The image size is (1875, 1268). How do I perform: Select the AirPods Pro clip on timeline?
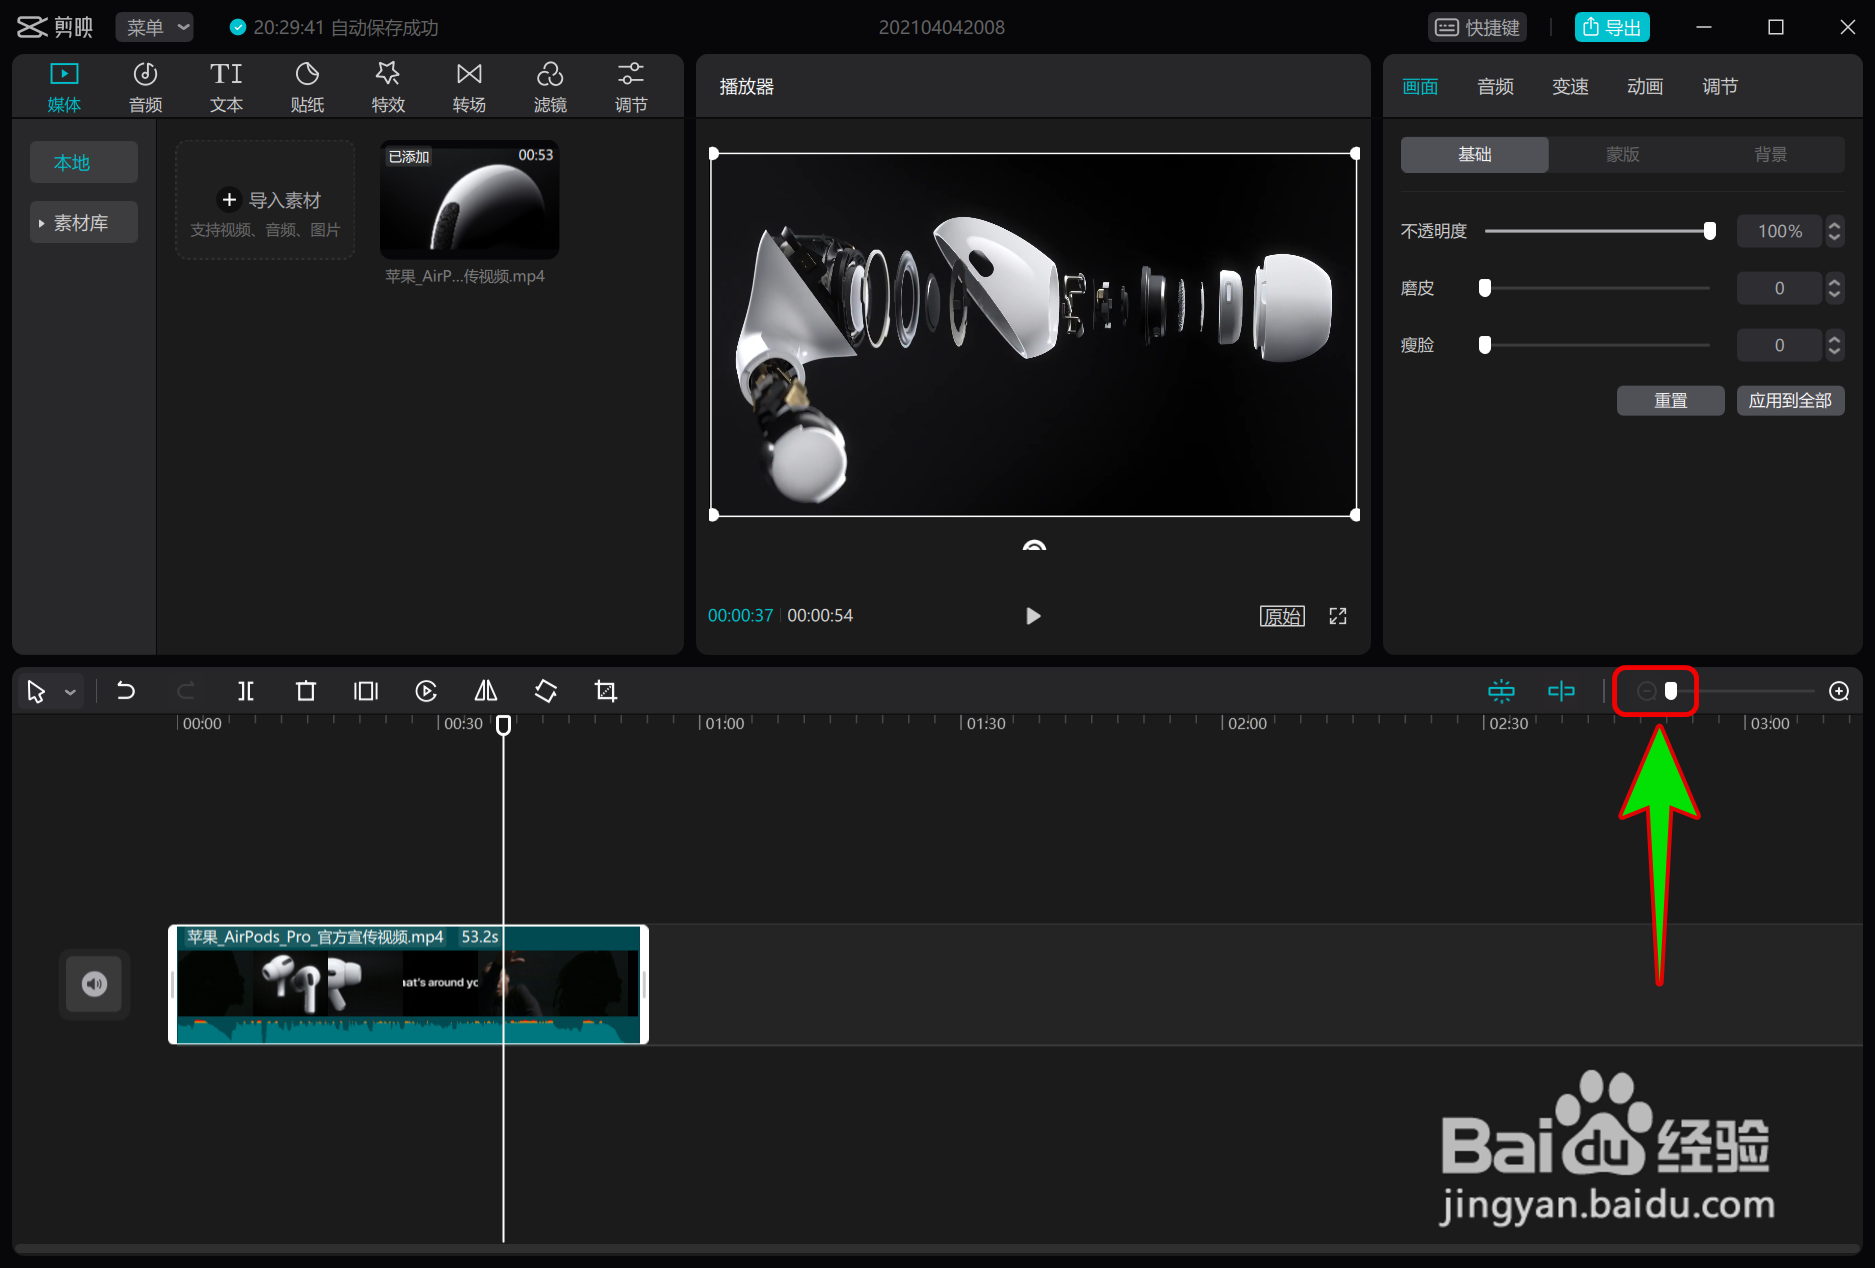coord(408,984)
